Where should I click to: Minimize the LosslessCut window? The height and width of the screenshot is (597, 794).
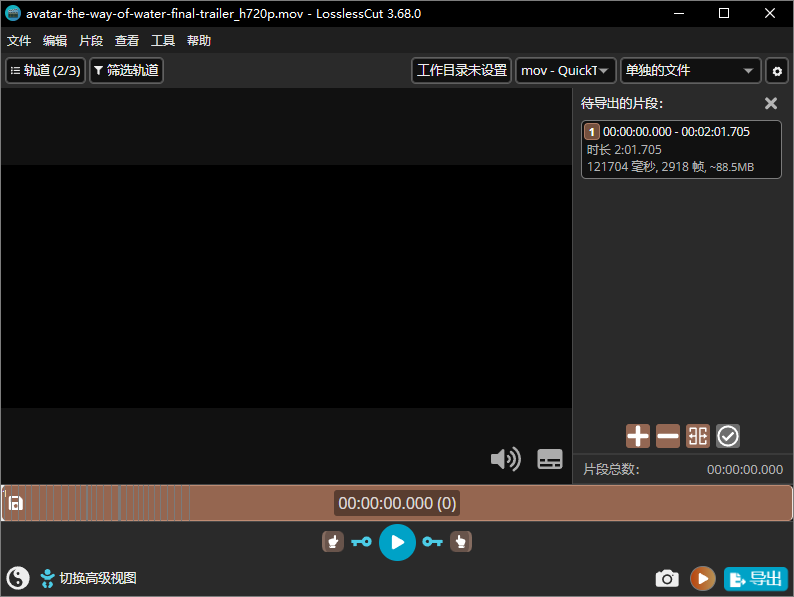coord(679,13)
